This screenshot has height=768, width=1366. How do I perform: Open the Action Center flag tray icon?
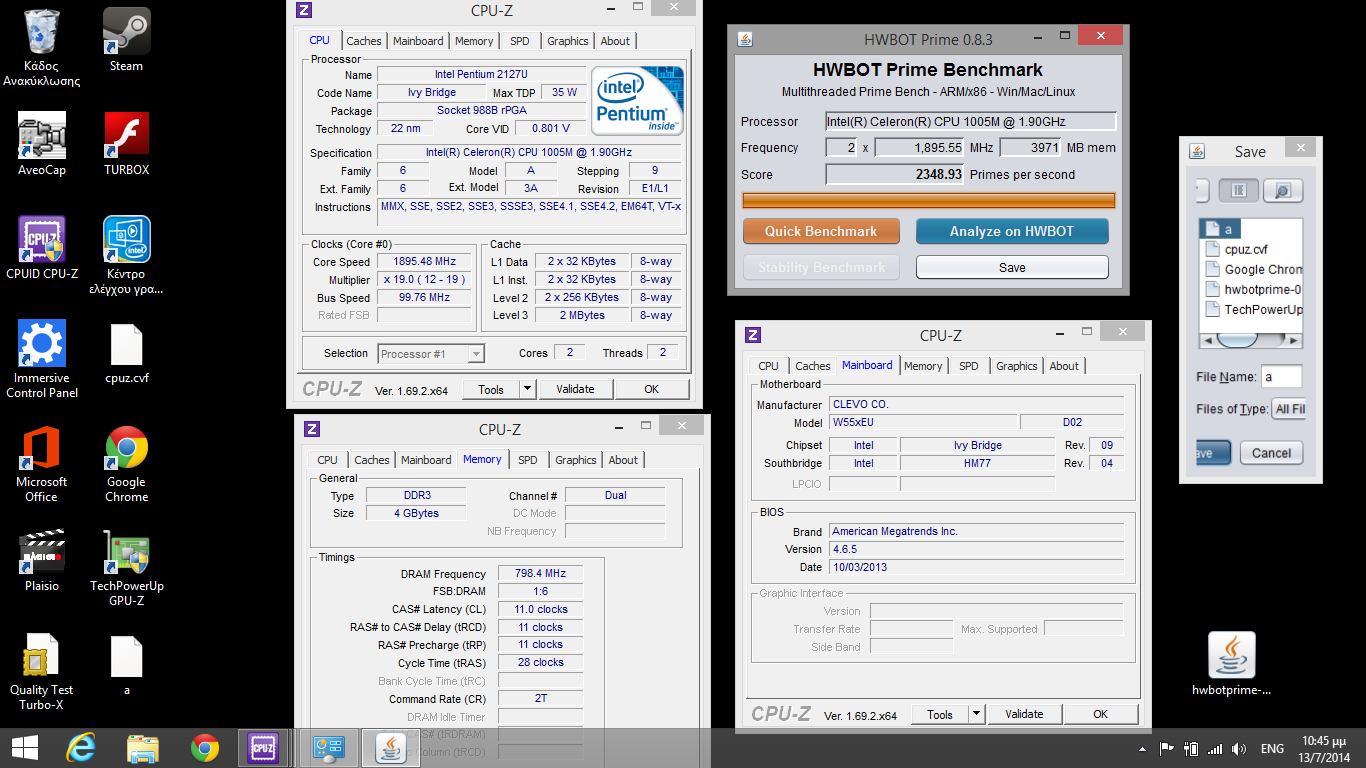point(1166,748)
